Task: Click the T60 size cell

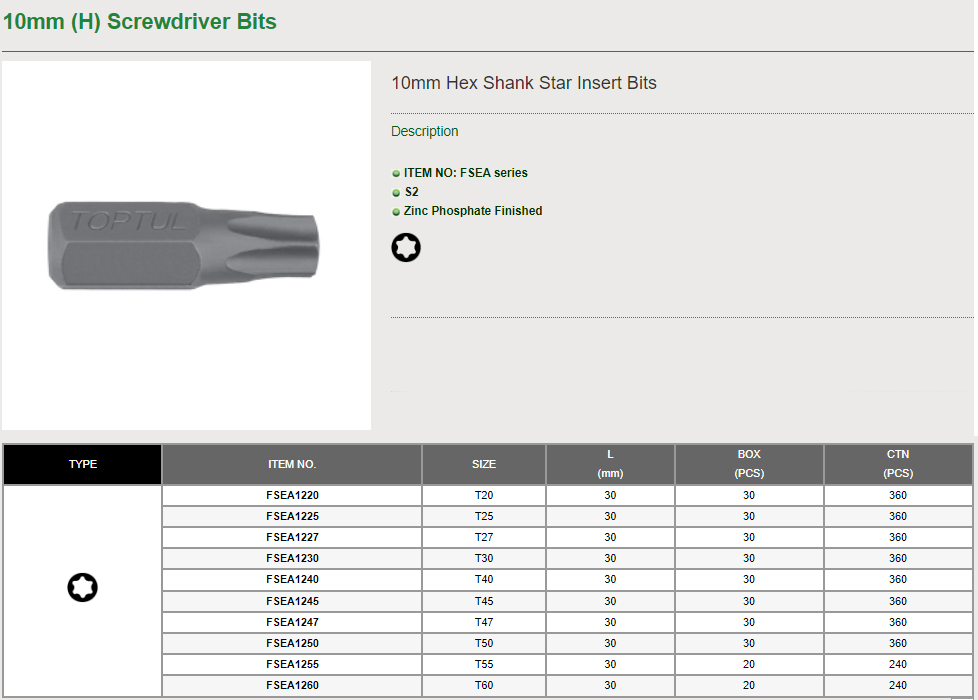Action: tap(484, 686)
